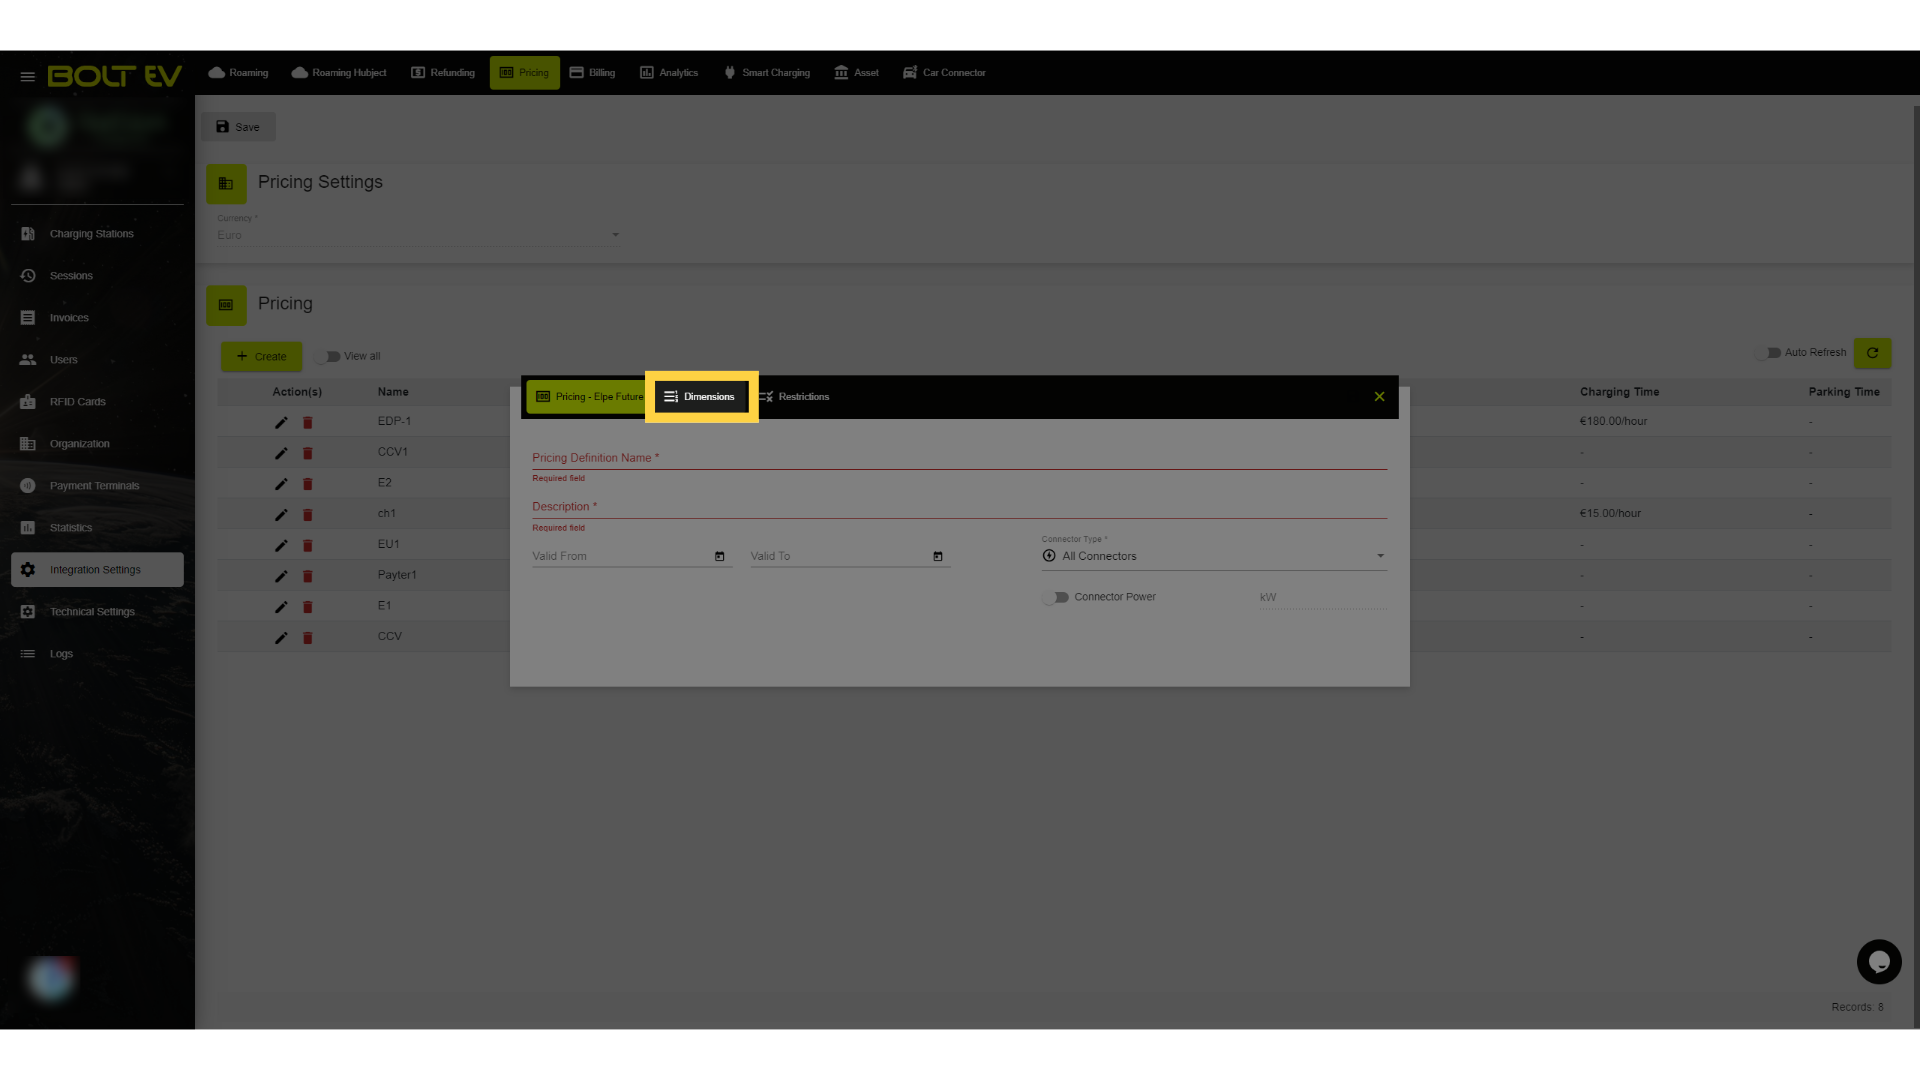Screen dimensions: 1920x1080
Task: Click the trash icon for Payter1 row
Action: coord(308,576)
